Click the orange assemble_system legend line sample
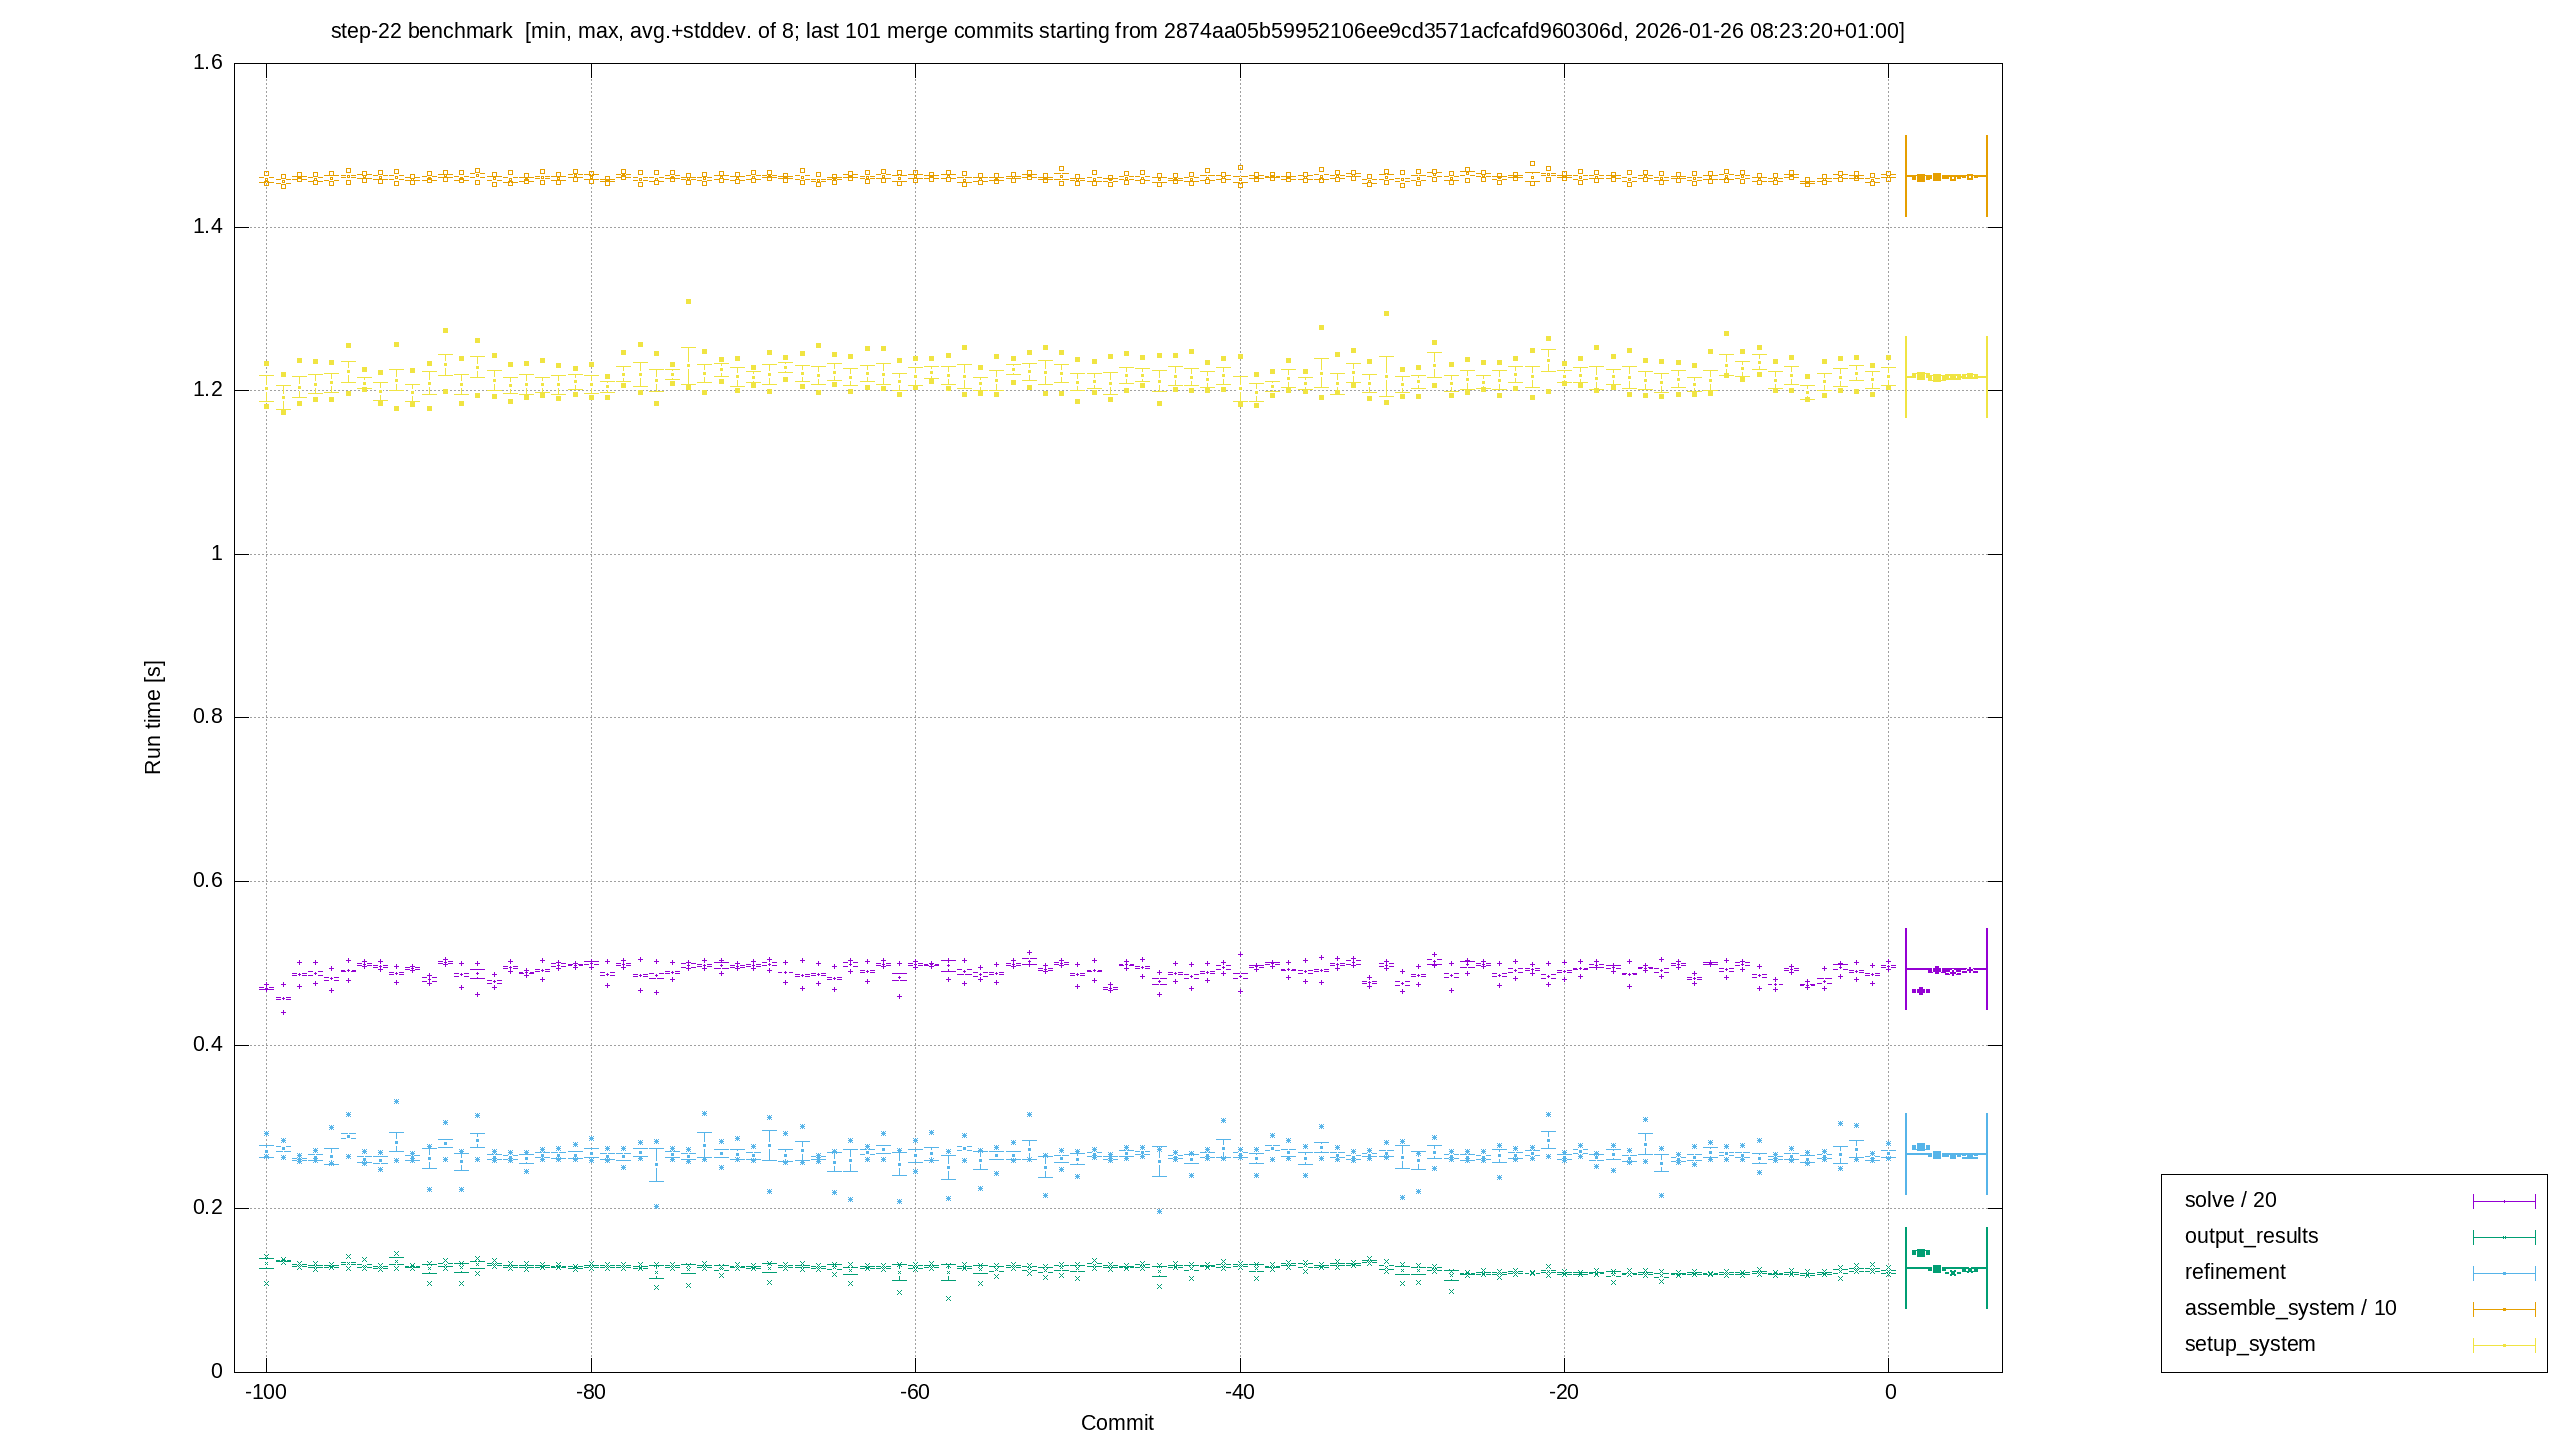Screen dimensions: 2560x1440 tap(2504, 1309)
